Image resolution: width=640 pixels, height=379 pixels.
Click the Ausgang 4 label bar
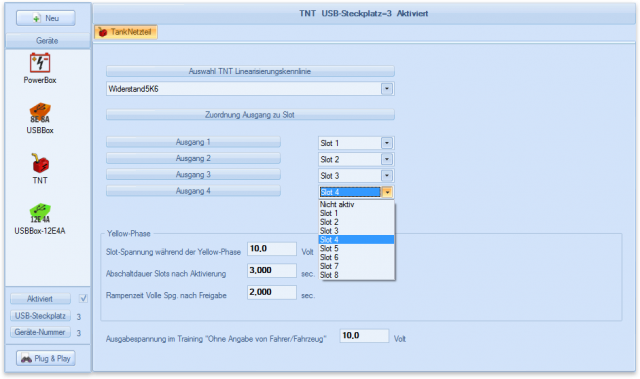(193, 191)
